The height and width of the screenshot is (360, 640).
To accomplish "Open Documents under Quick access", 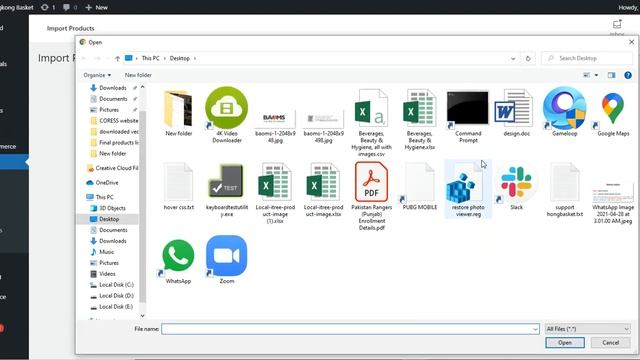I will tap(113, 99).
